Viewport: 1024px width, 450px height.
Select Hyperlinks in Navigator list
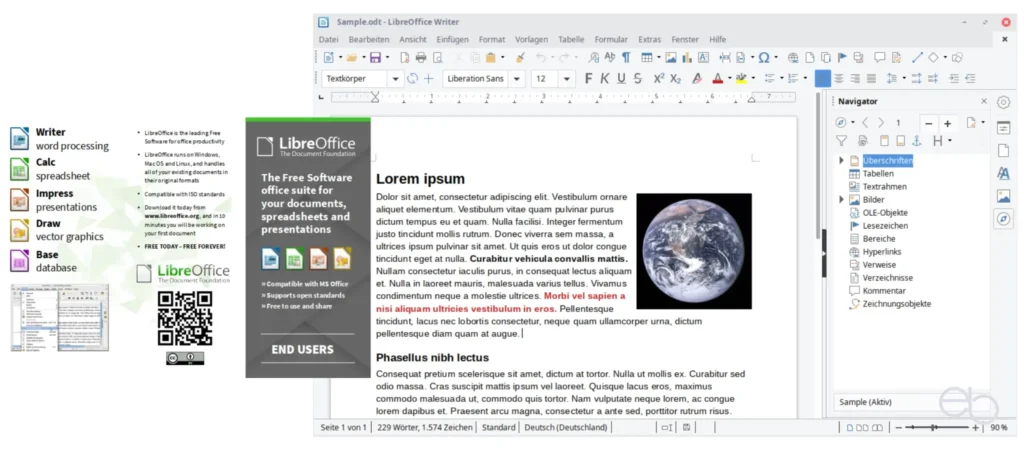[x=882, y=252]
